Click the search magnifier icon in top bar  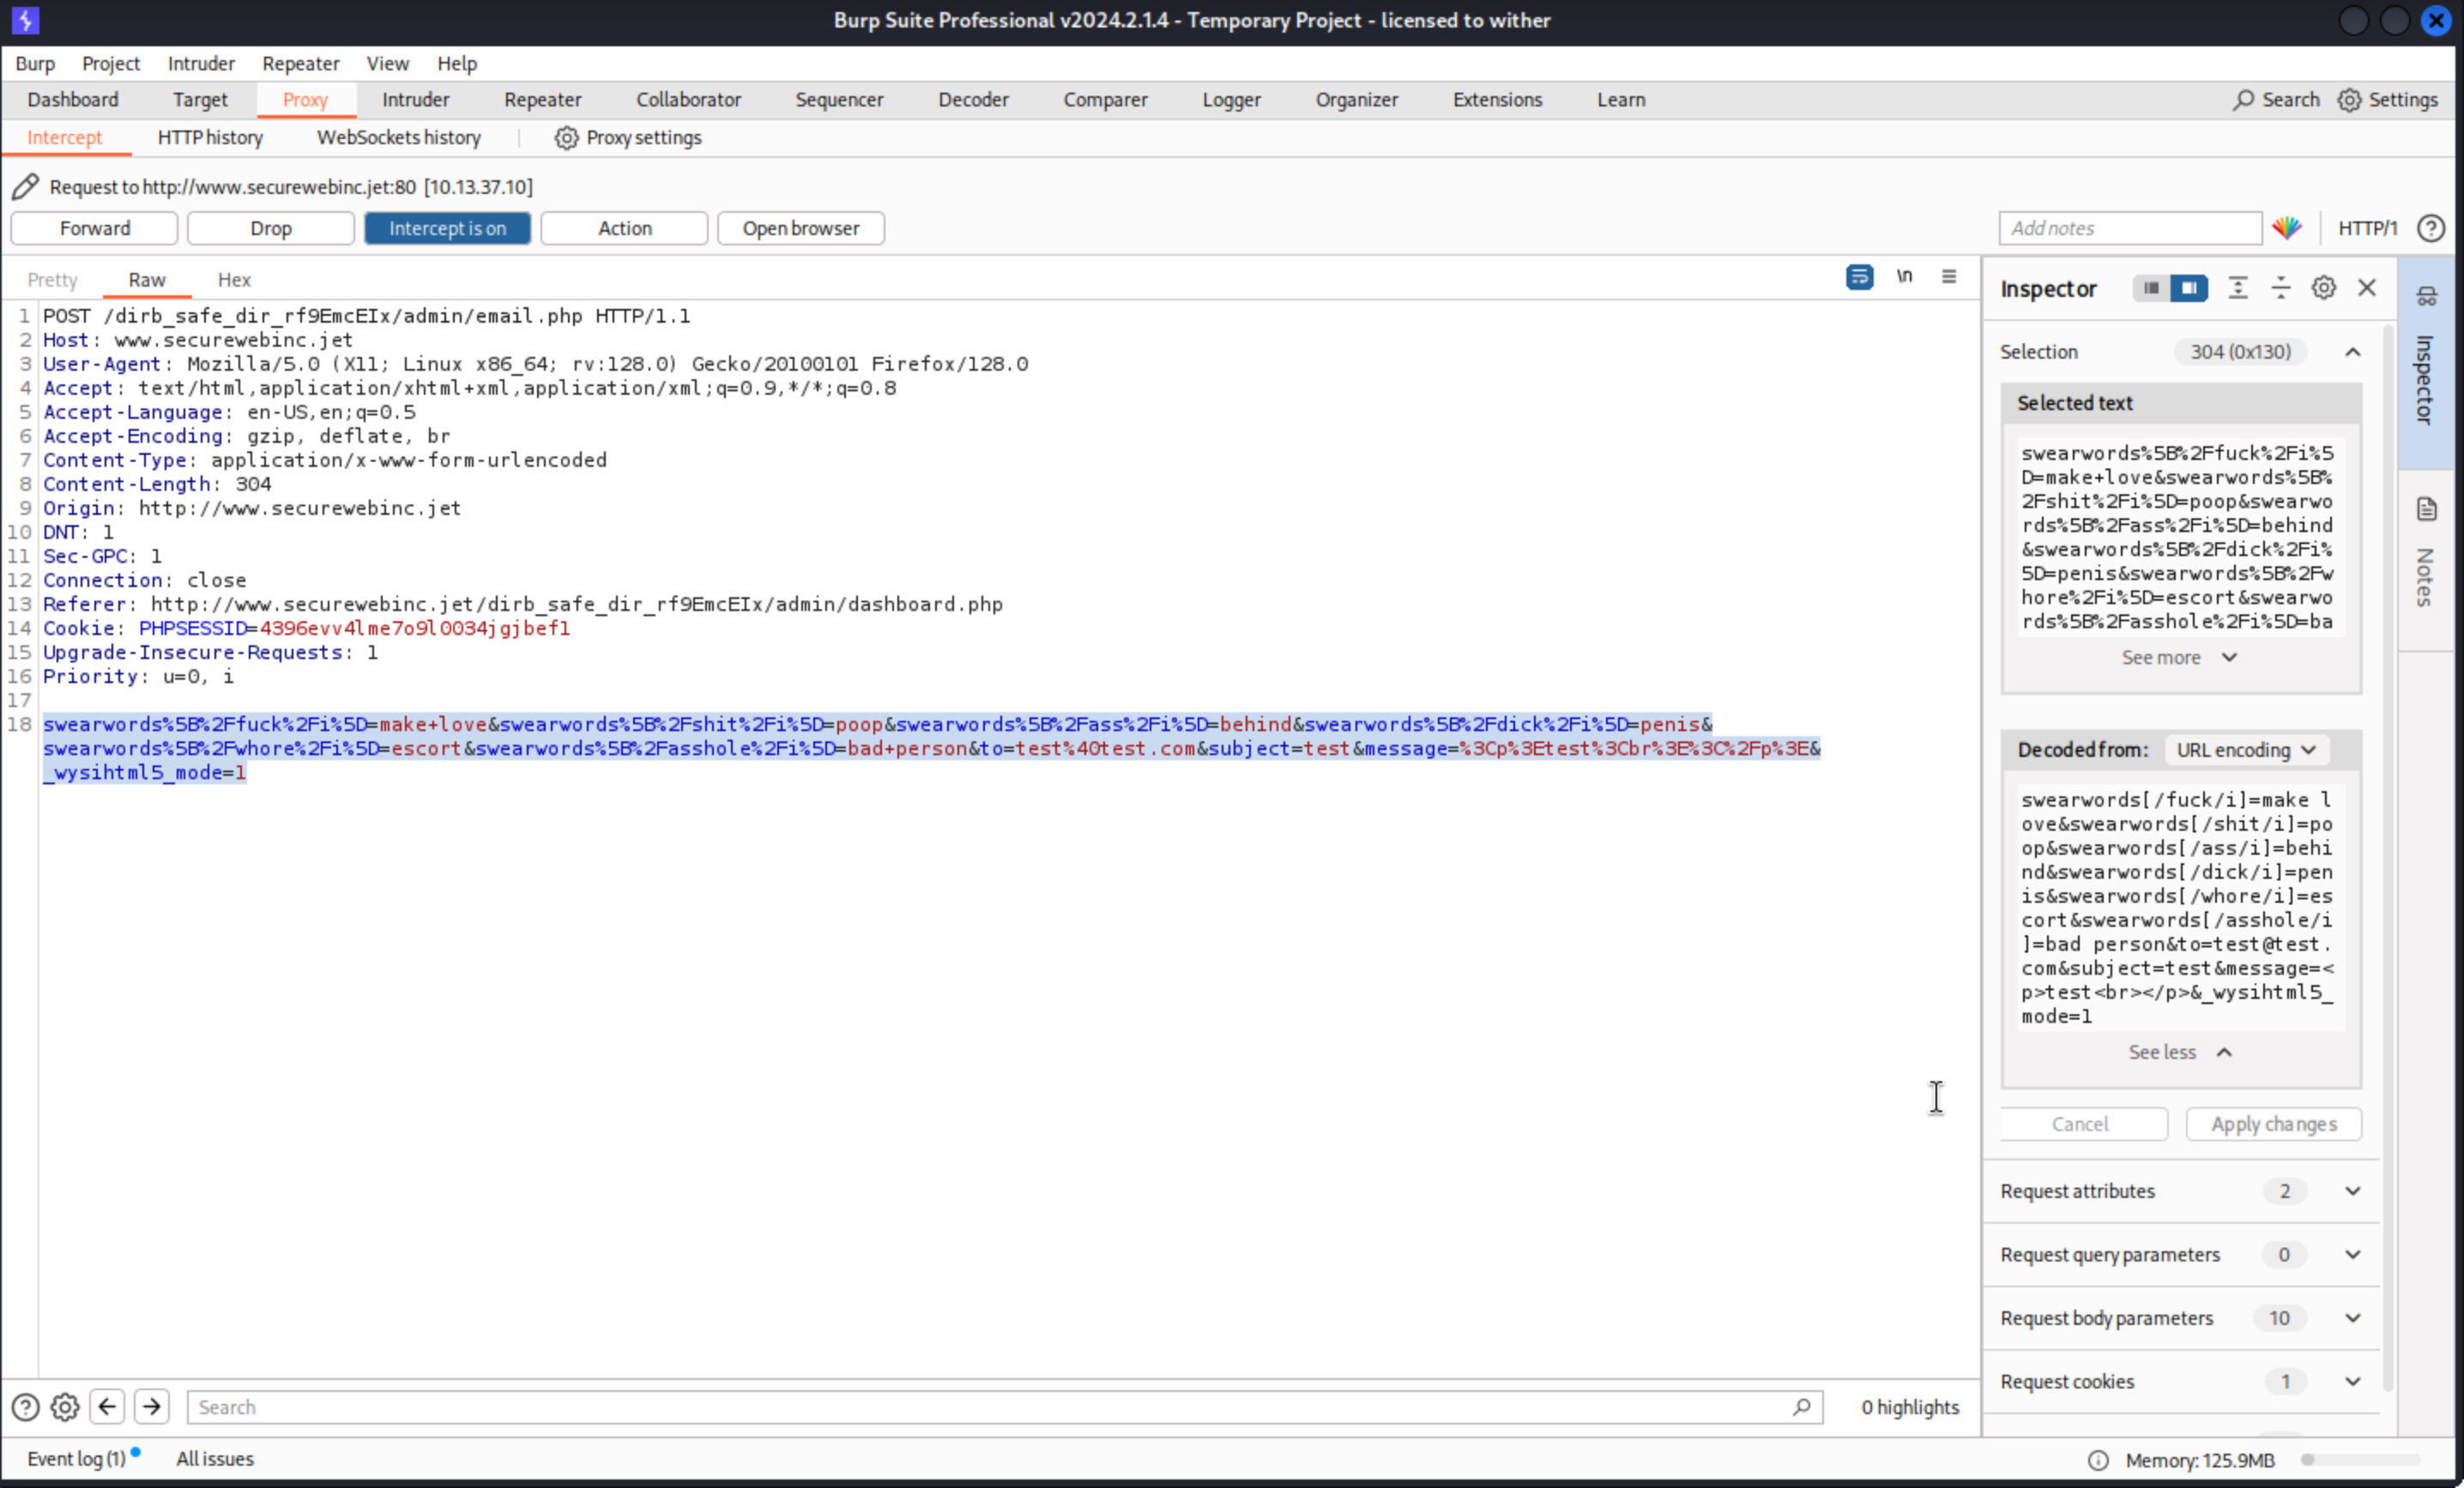point(2243,100)
